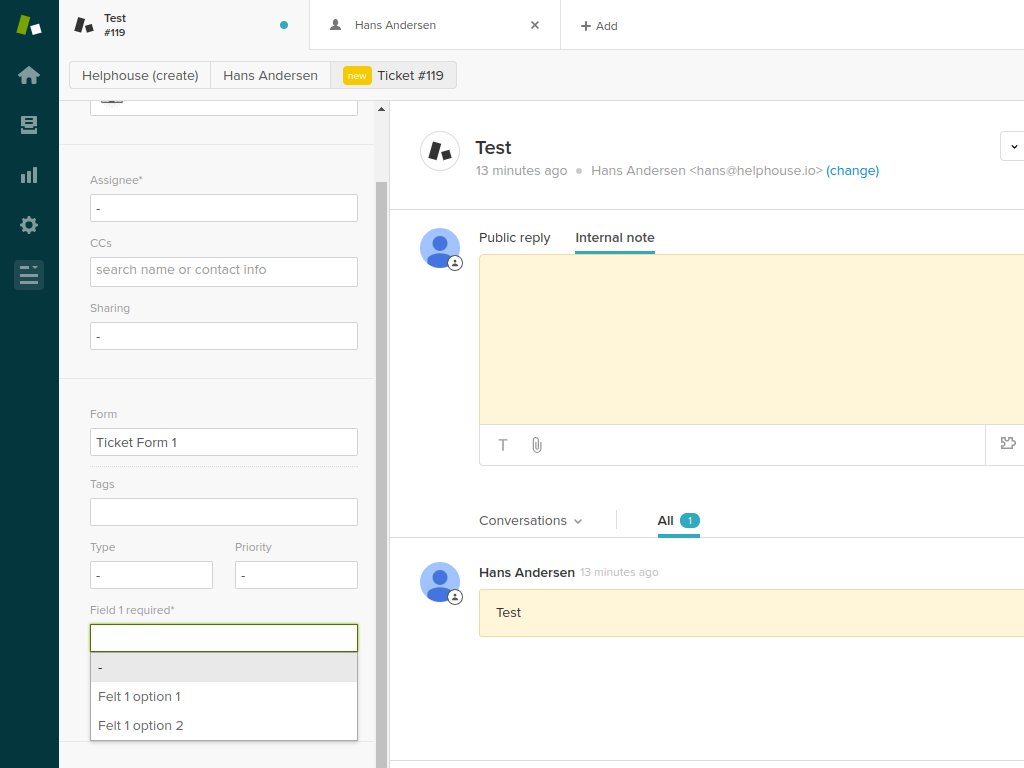1024x768 pixels.
Task: Click the Zendesk logo icon
Action: (x=29, y=25)
